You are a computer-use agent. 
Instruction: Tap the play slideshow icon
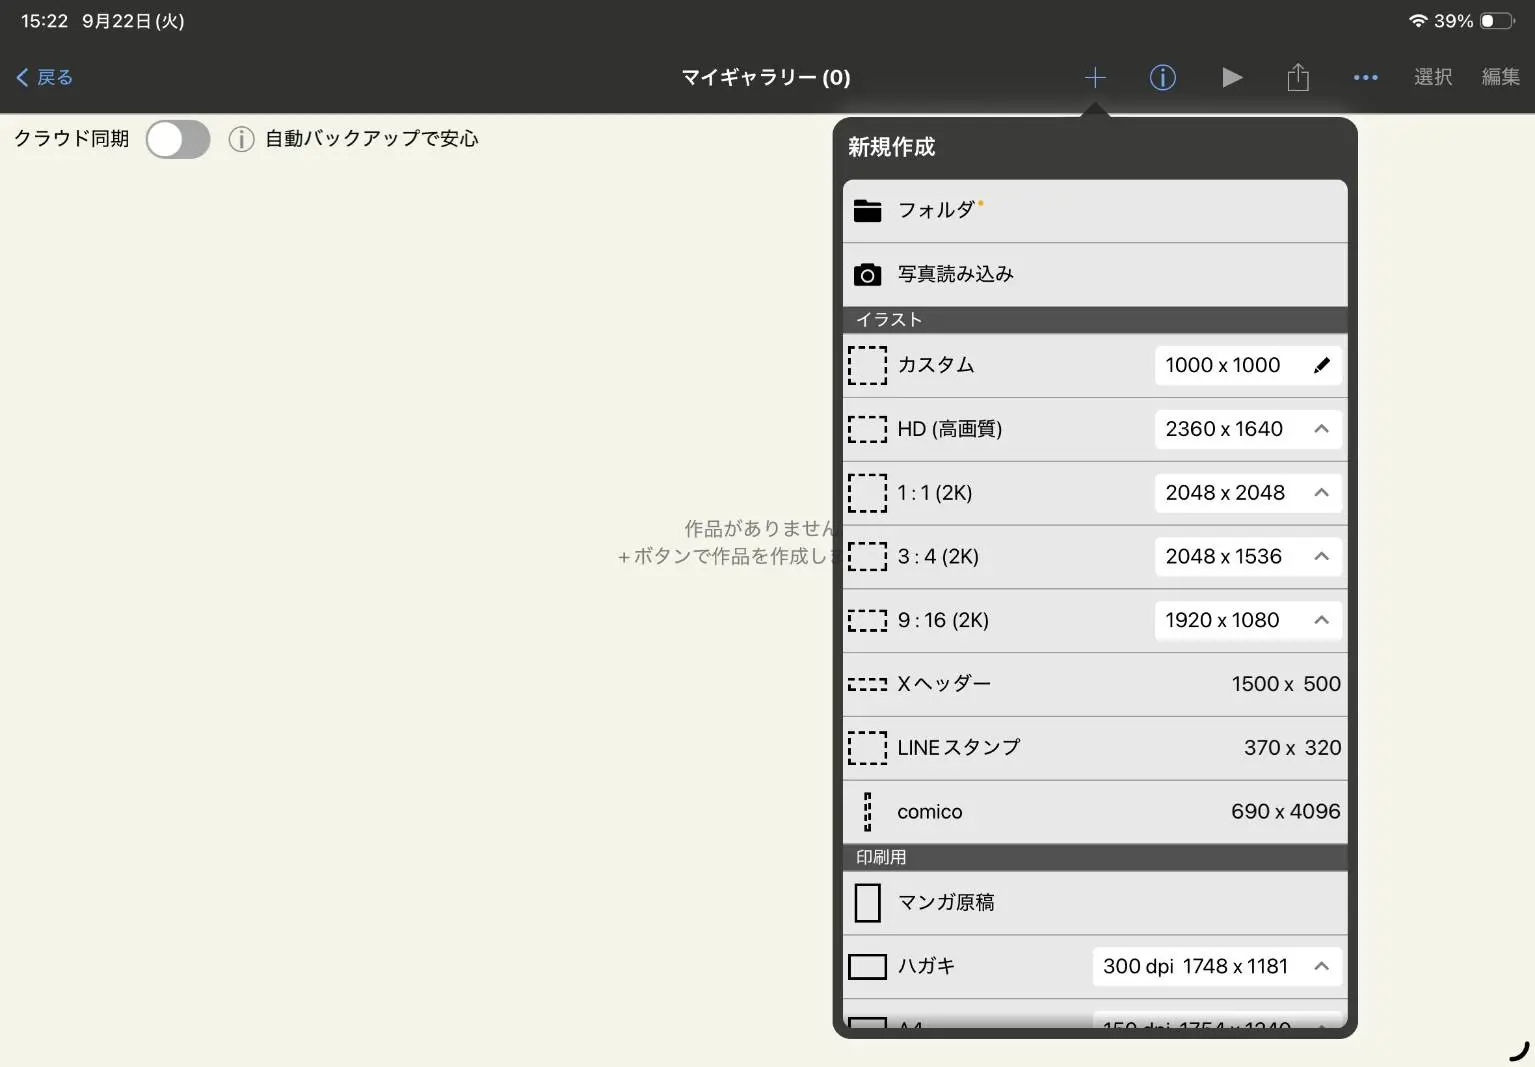(1232, 77)
